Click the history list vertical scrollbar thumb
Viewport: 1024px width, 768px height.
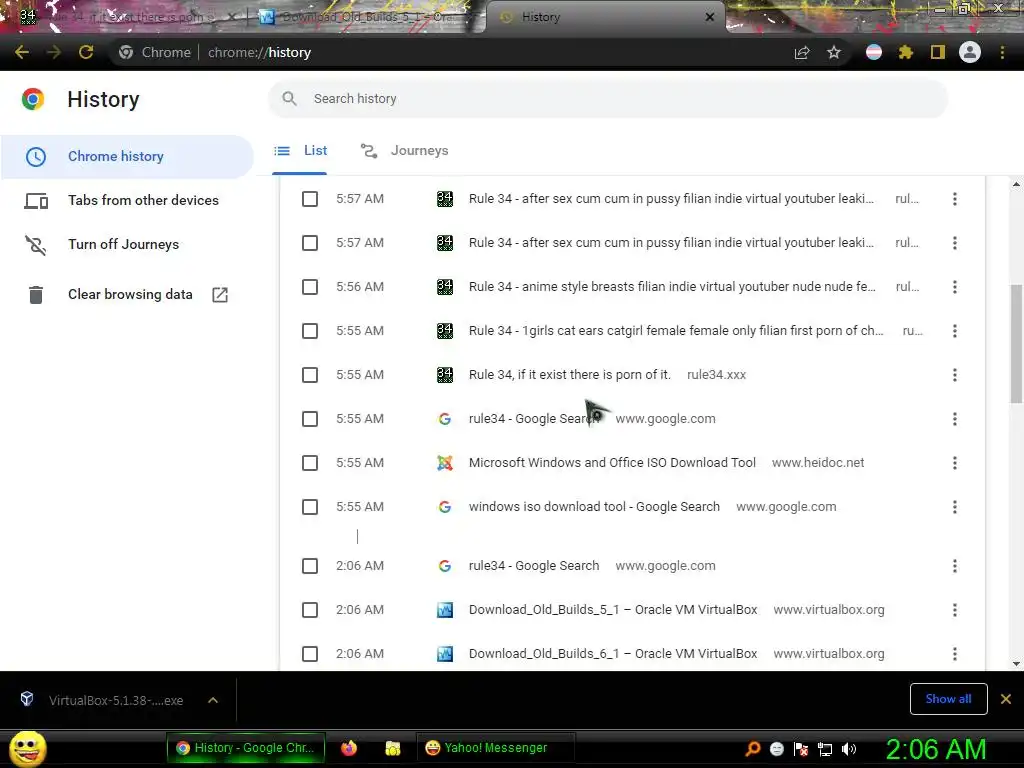(1016, 344)
